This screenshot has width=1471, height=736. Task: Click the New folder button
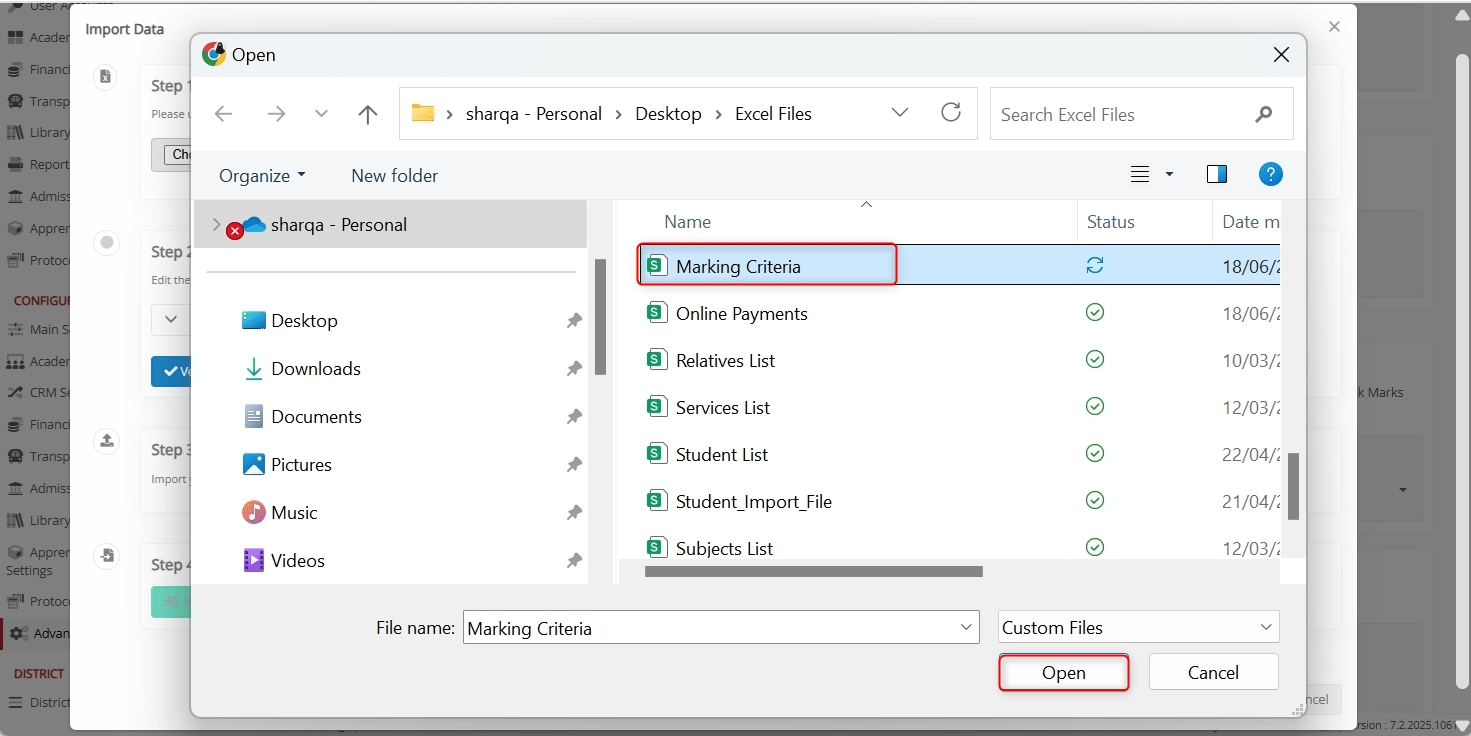click(394, 175)
